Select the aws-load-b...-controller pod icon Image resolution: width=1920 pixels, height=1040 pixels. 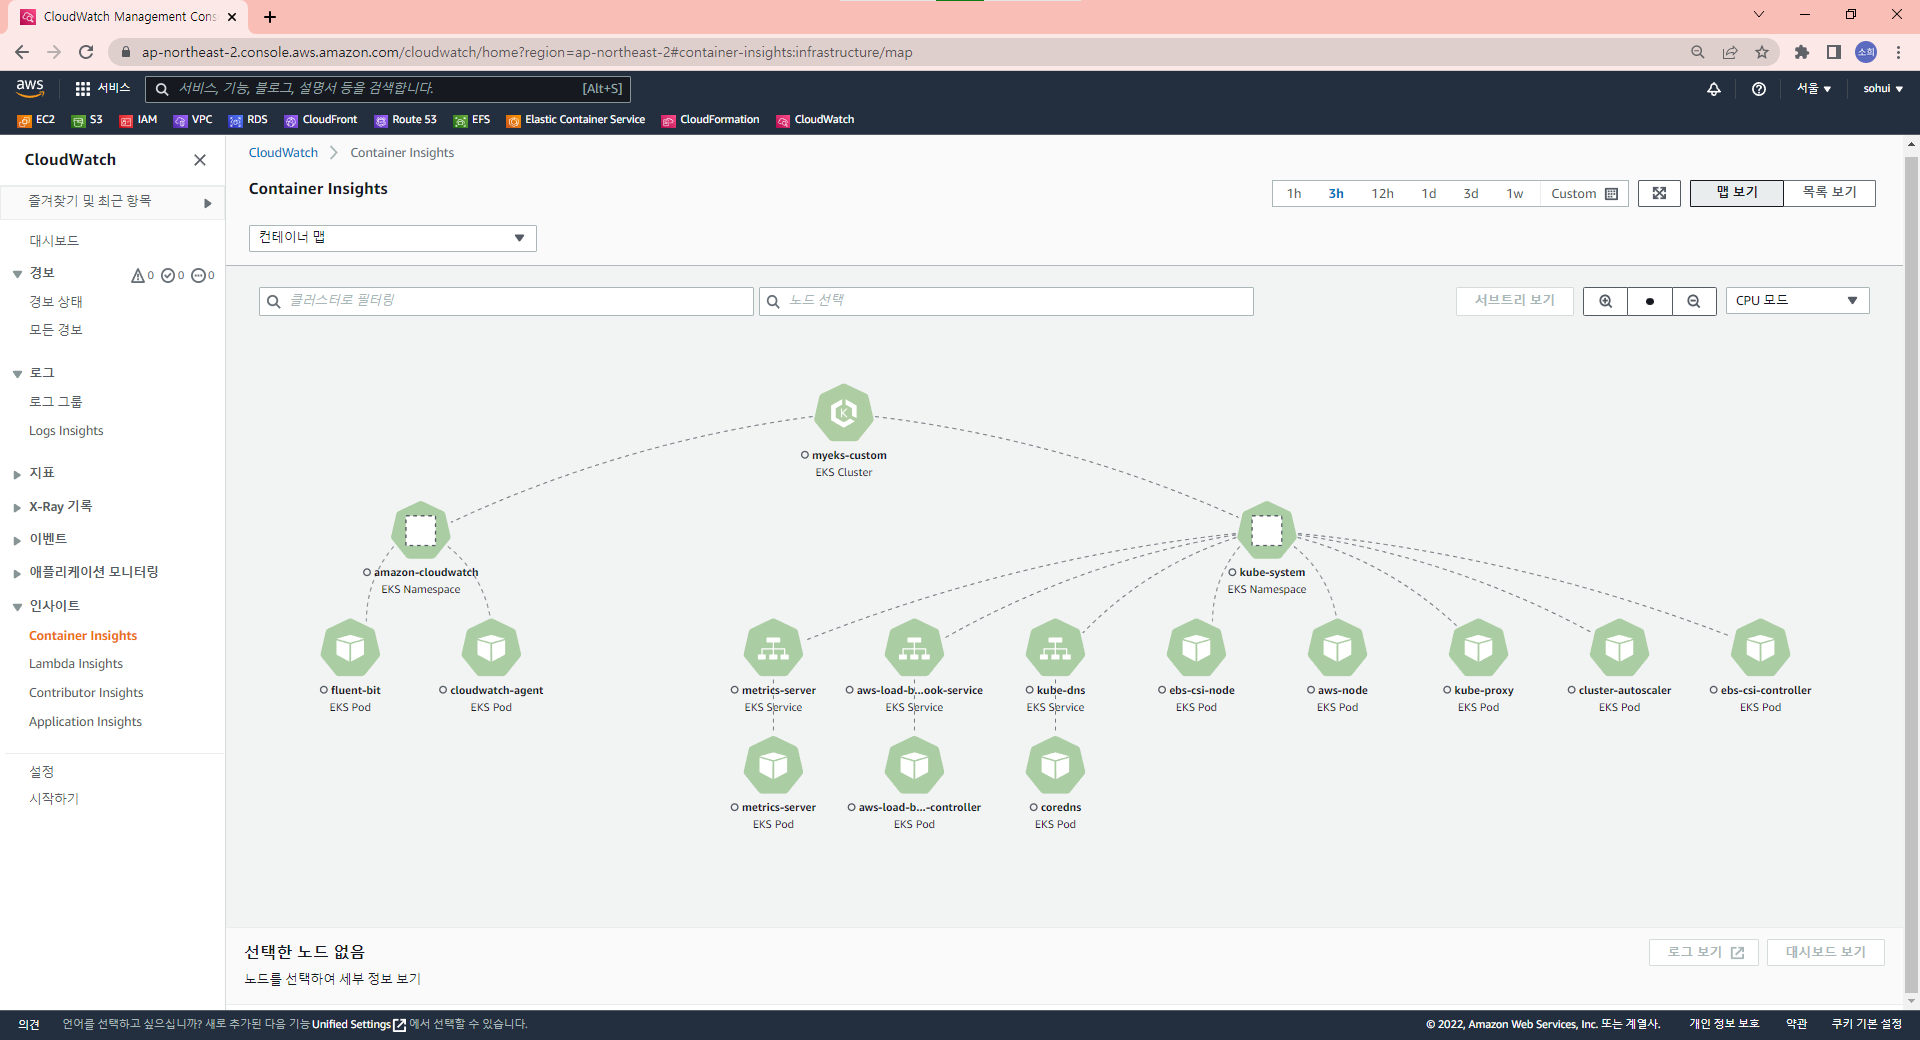(x=914, y=766)
